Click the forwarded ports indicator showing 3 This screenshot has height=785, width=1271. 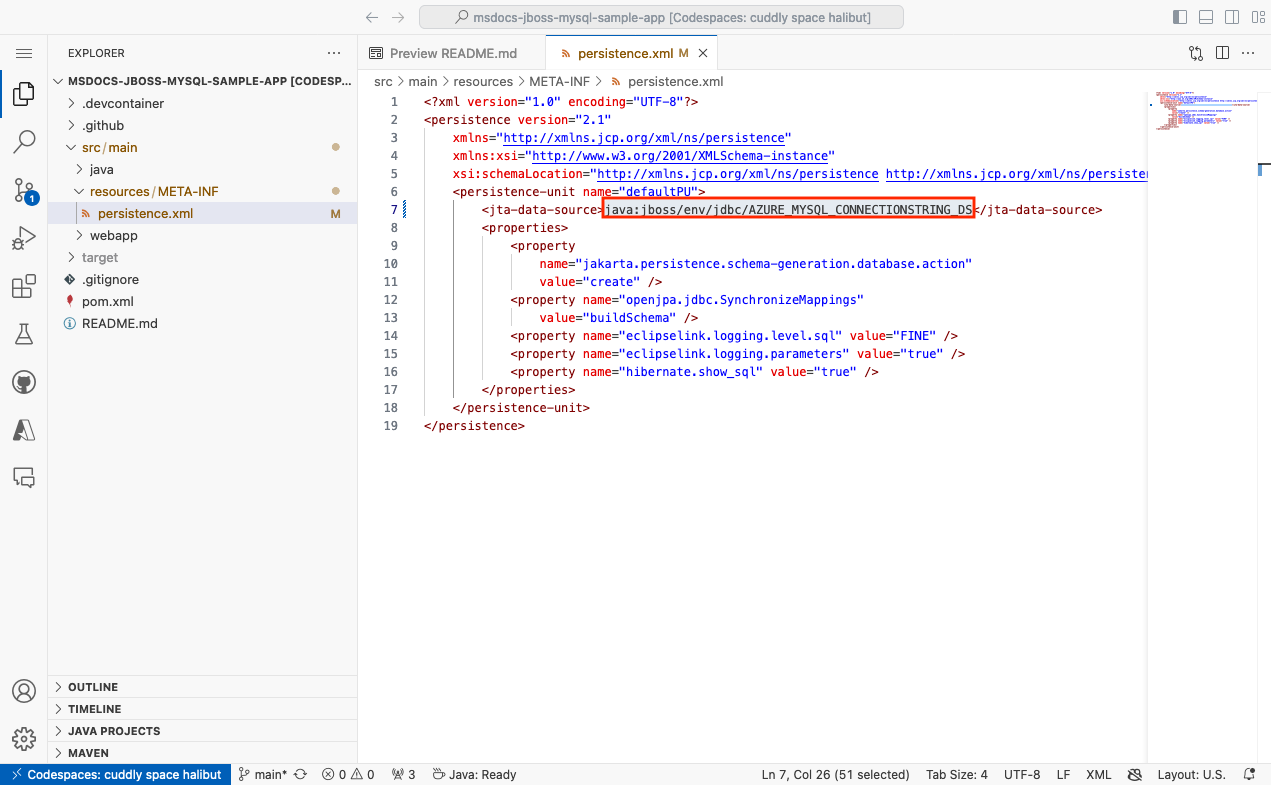pyautogui.click(x=403, y=774)
